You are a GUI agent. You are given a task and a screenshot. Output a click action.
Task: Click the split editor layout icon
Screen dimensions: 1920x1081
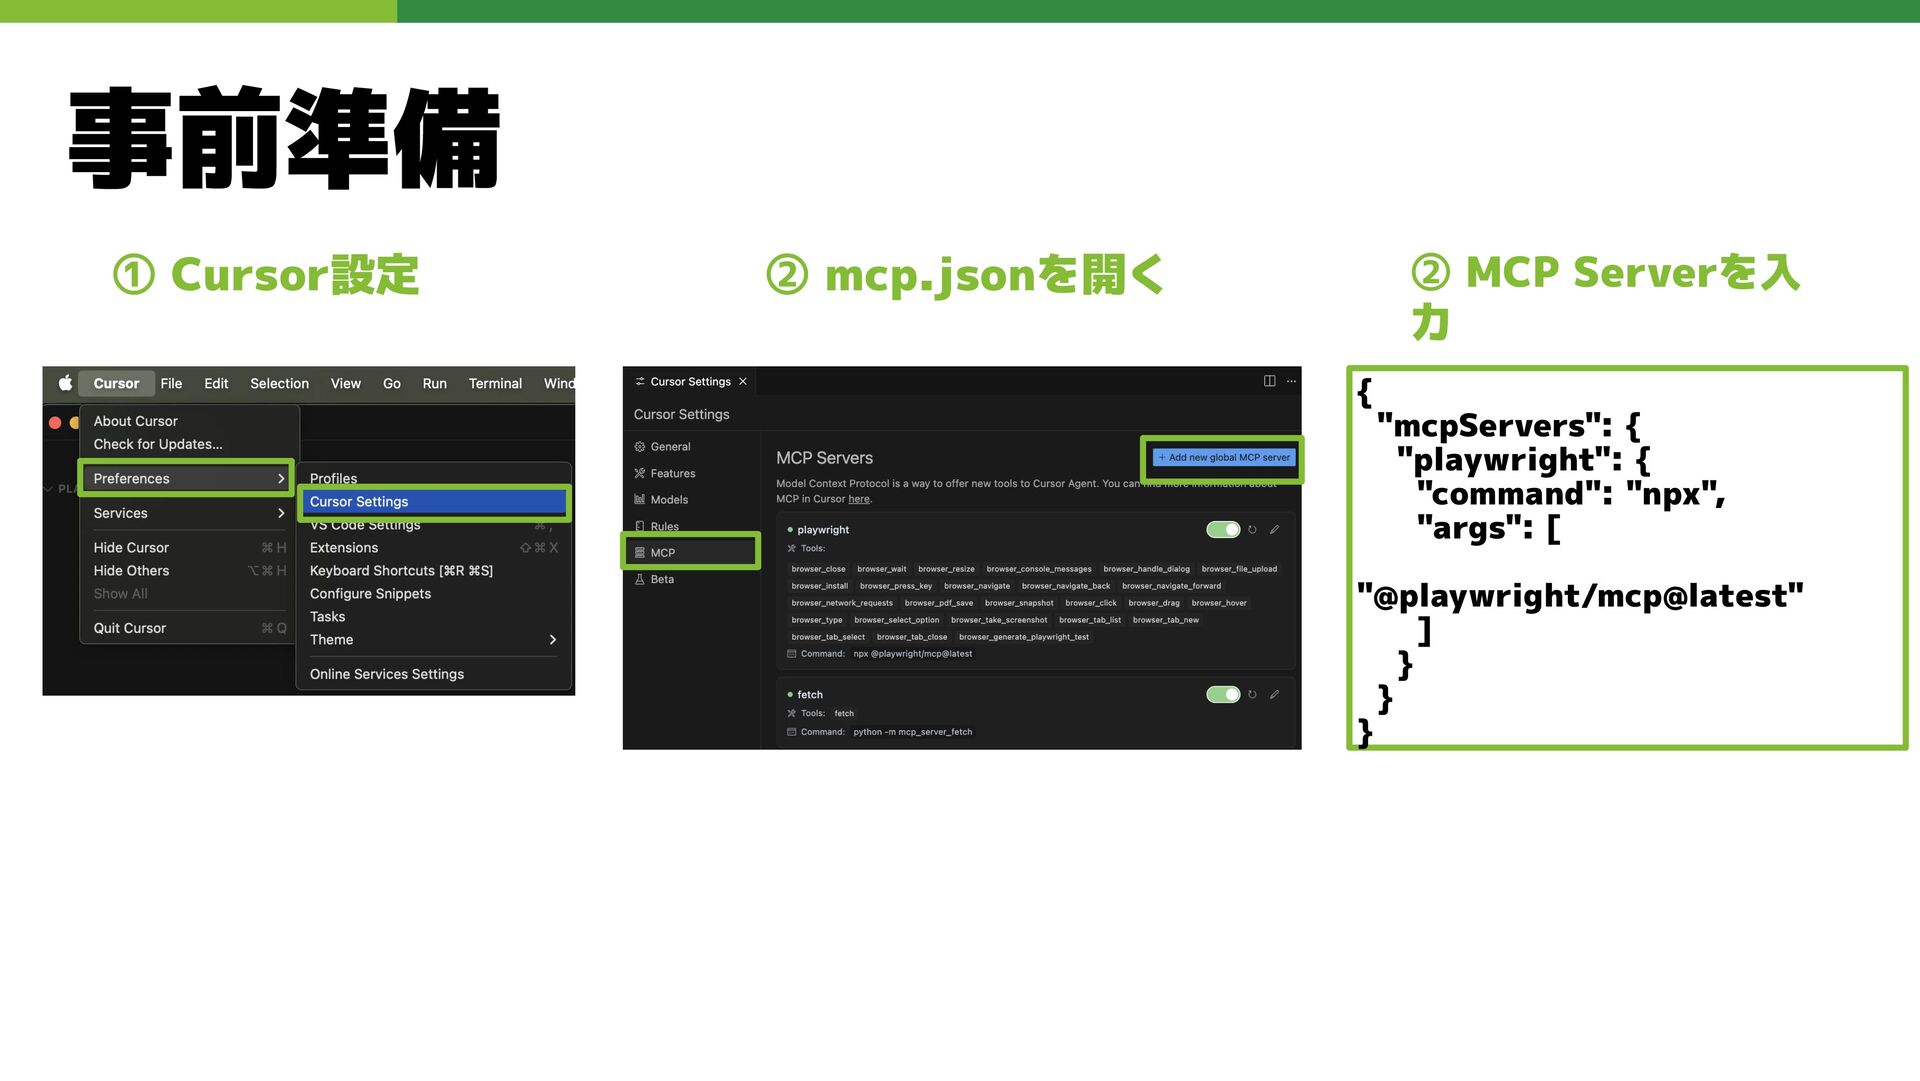(1269, 381)
